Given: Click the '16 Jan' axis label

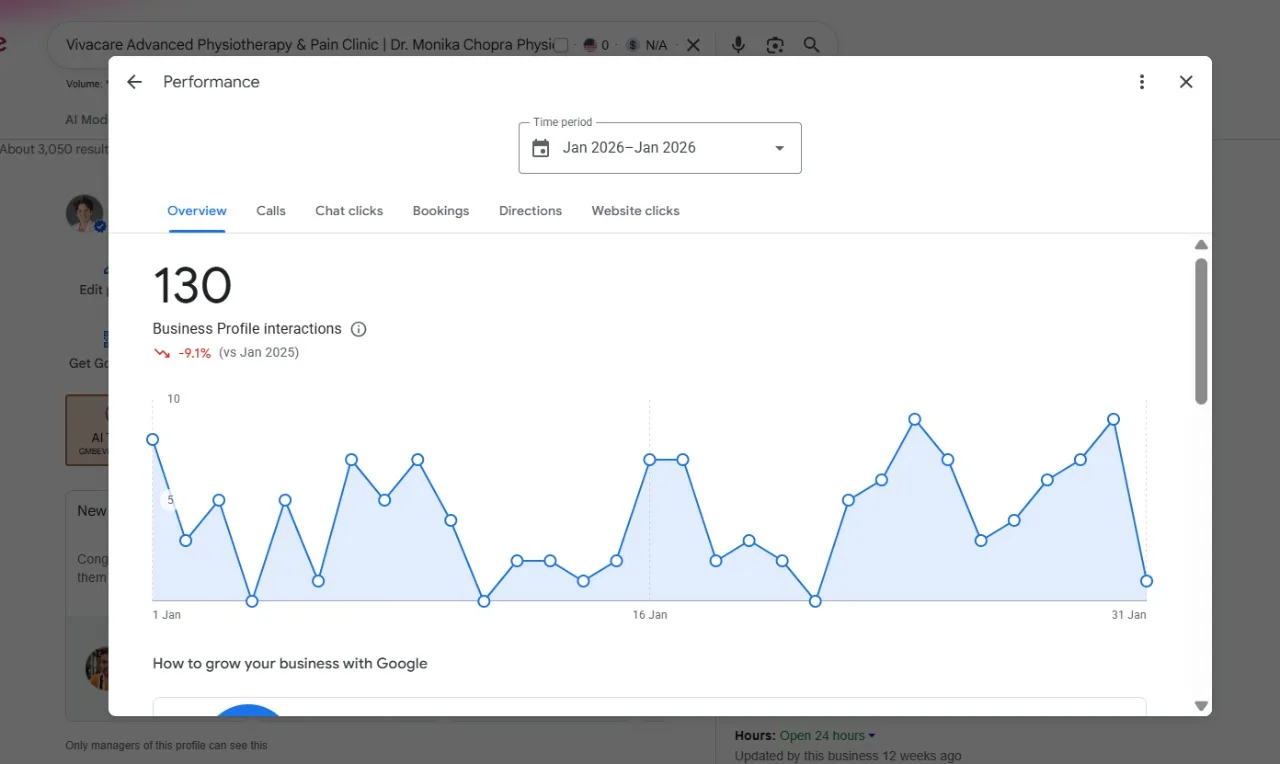Looking at the screenshot, I should pyautogui.click(x=650, y=615).
